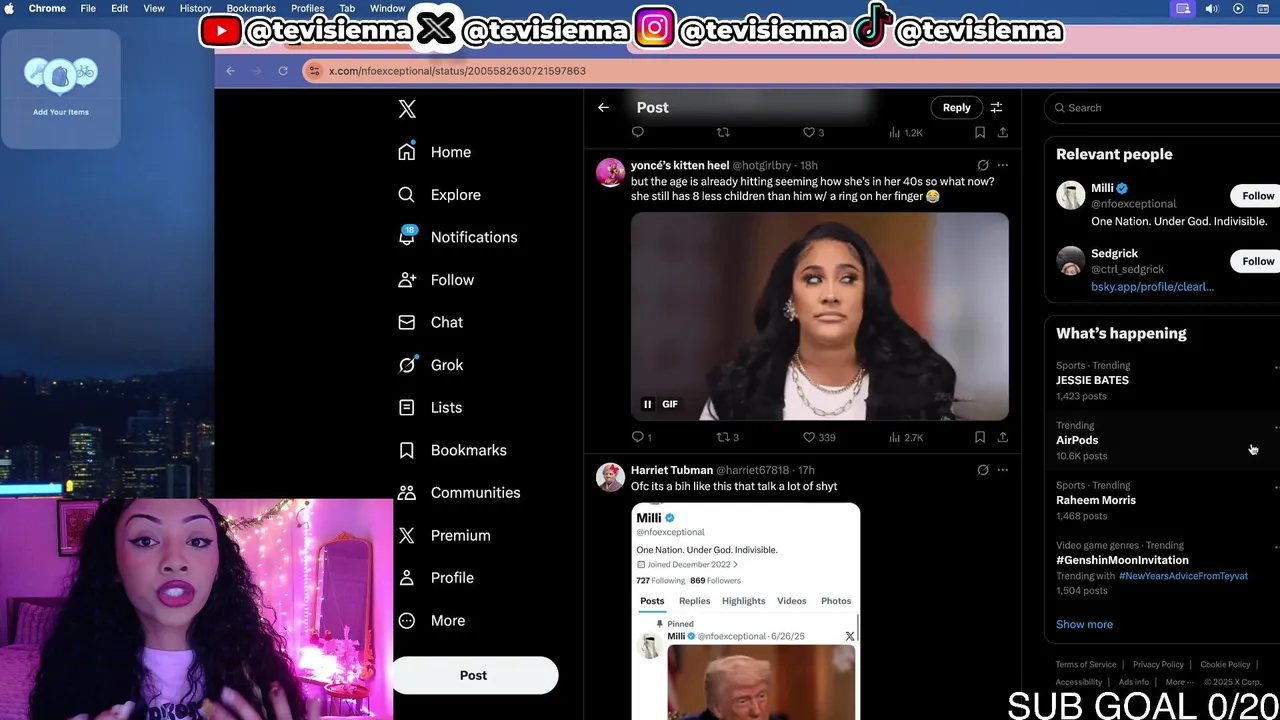Click Show more under What's happening
1280x720 pixels.
(x=1084, y=624)
